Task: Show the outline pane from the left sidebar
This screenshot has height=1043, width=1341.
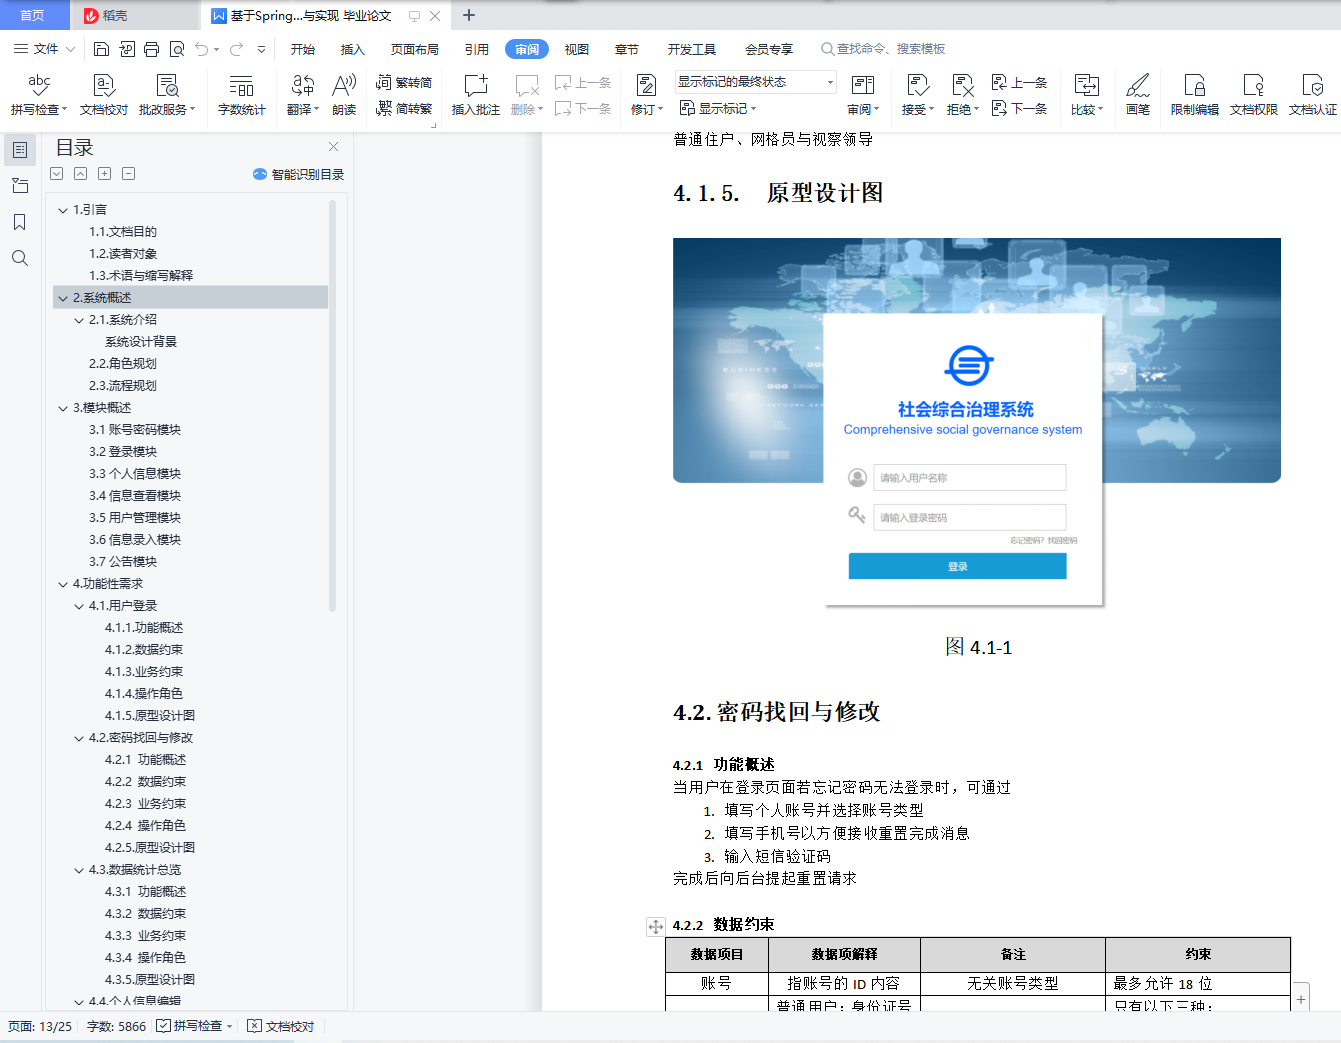Action: click(x=20, y=150)
